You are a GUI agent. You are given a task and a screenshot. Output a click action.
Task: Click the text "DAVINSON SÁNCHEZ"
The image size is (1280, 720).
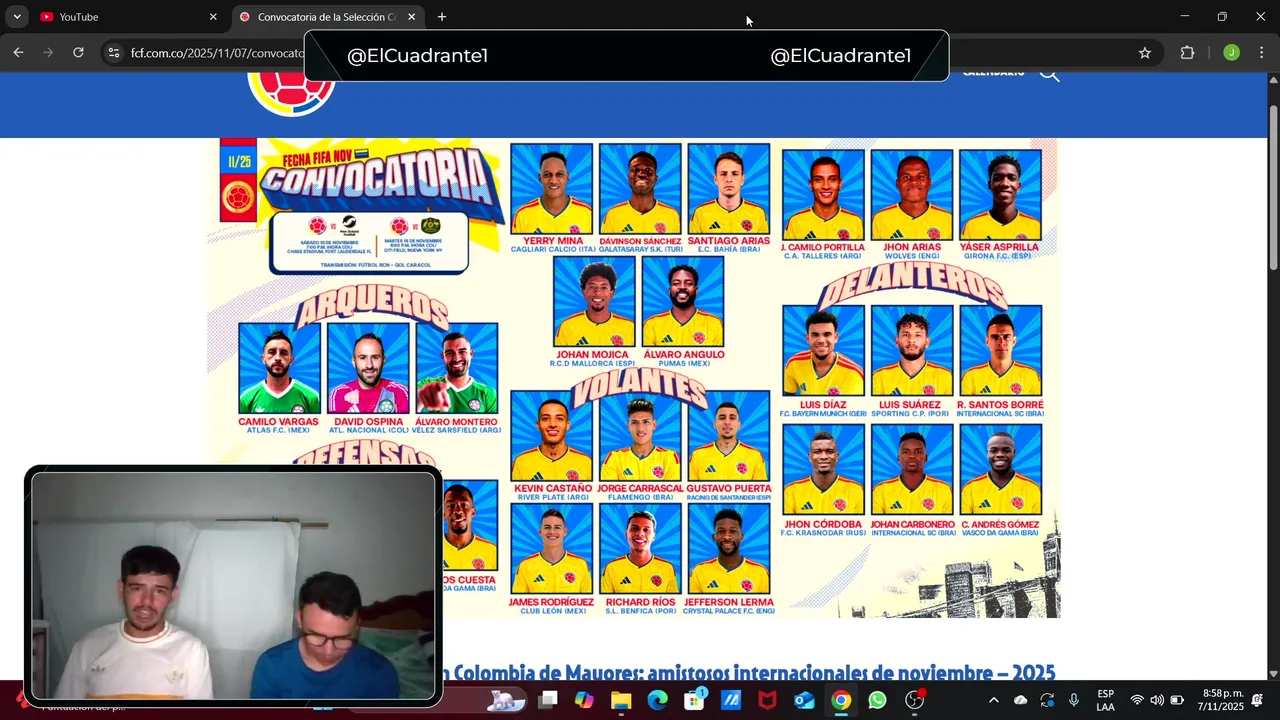[x=641, y=241]
